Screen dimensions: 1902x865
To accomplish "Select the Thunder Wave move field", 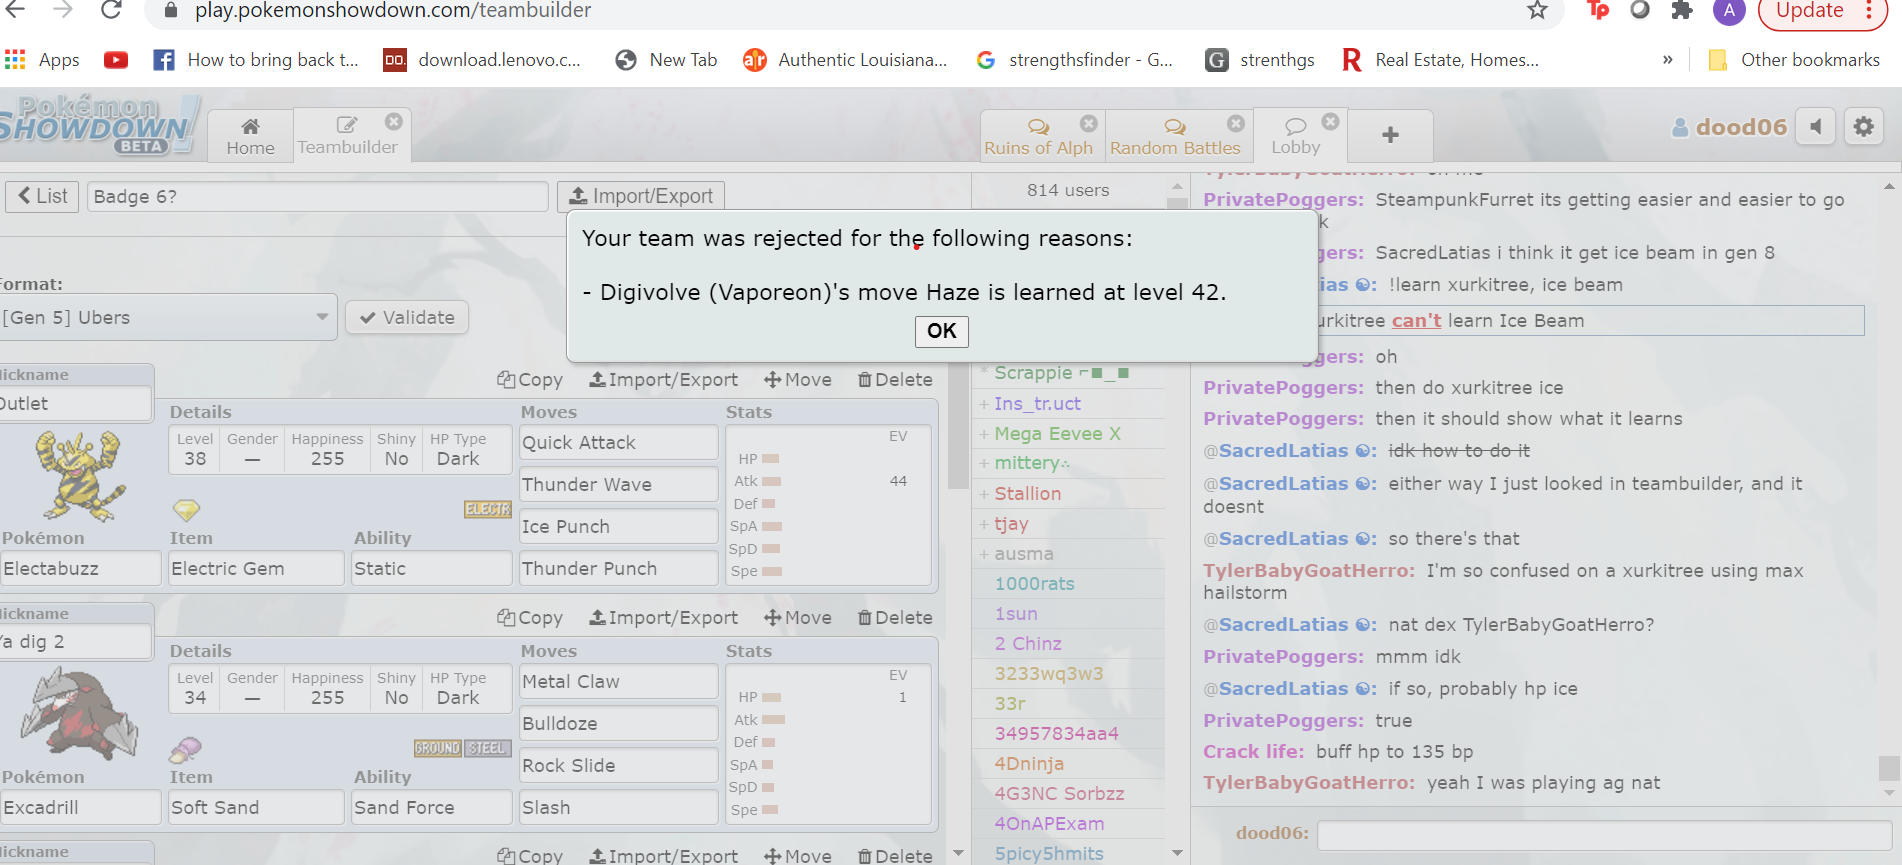I will pyautogui.click(x=618, y=484).
